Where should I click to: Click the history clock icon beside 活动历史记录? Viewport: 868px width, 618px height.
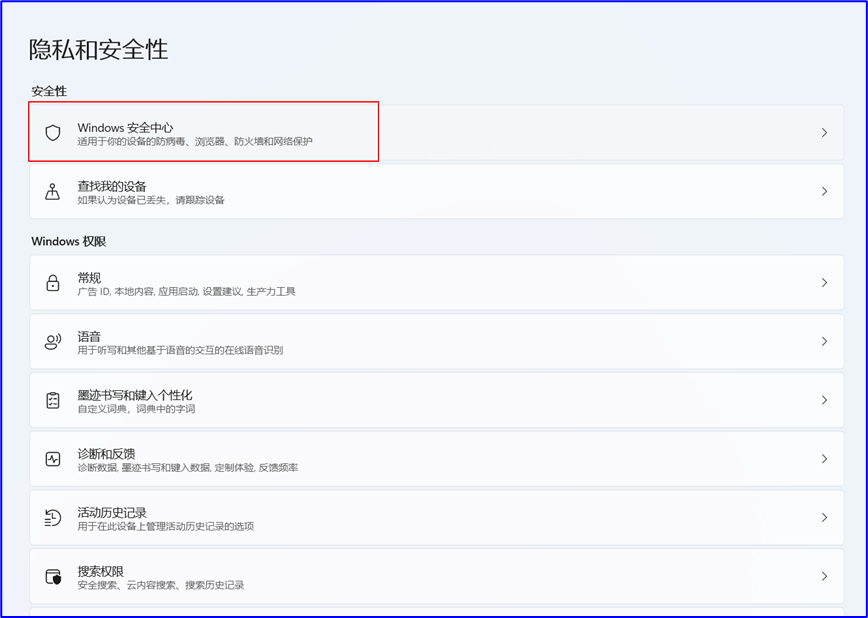coord(53,517)
